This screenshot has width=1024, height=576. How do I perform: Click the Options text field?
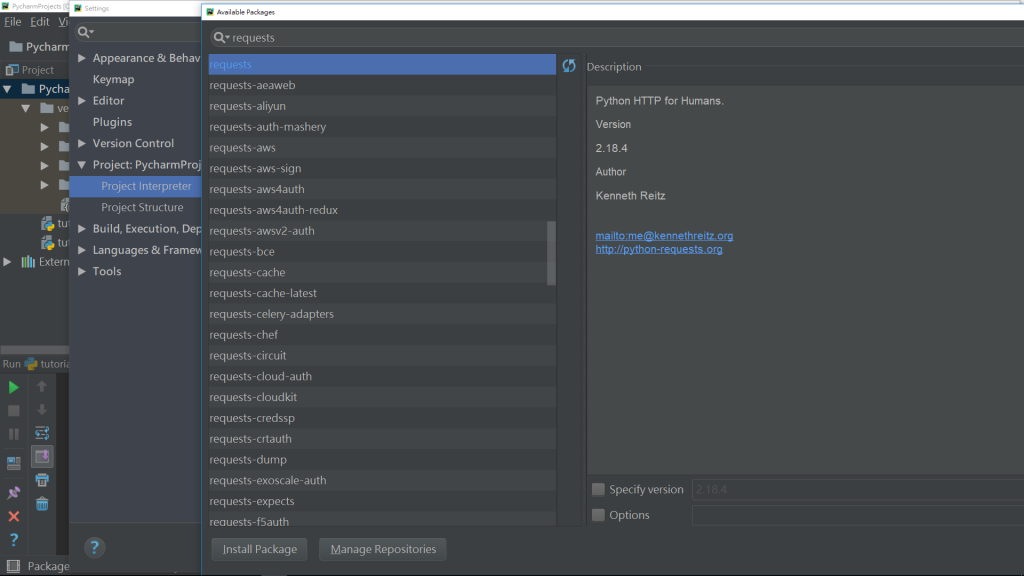click(857, 515)
